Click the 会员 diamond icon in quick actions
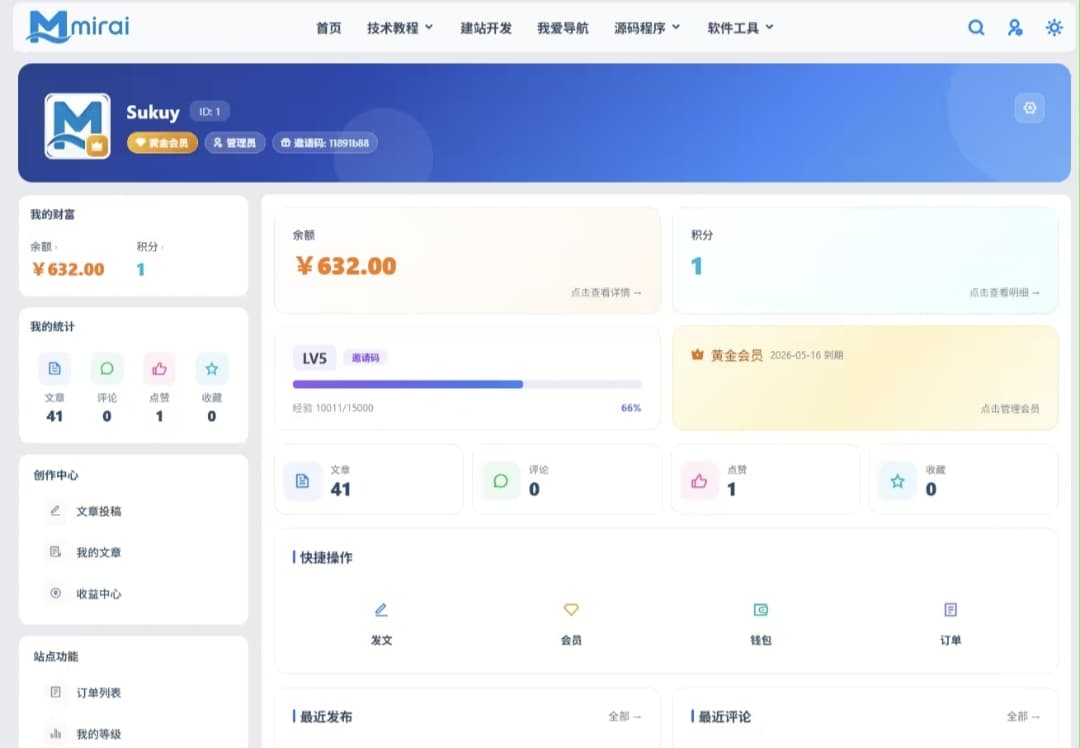The image size is (1080, 748). click(571, 610)
